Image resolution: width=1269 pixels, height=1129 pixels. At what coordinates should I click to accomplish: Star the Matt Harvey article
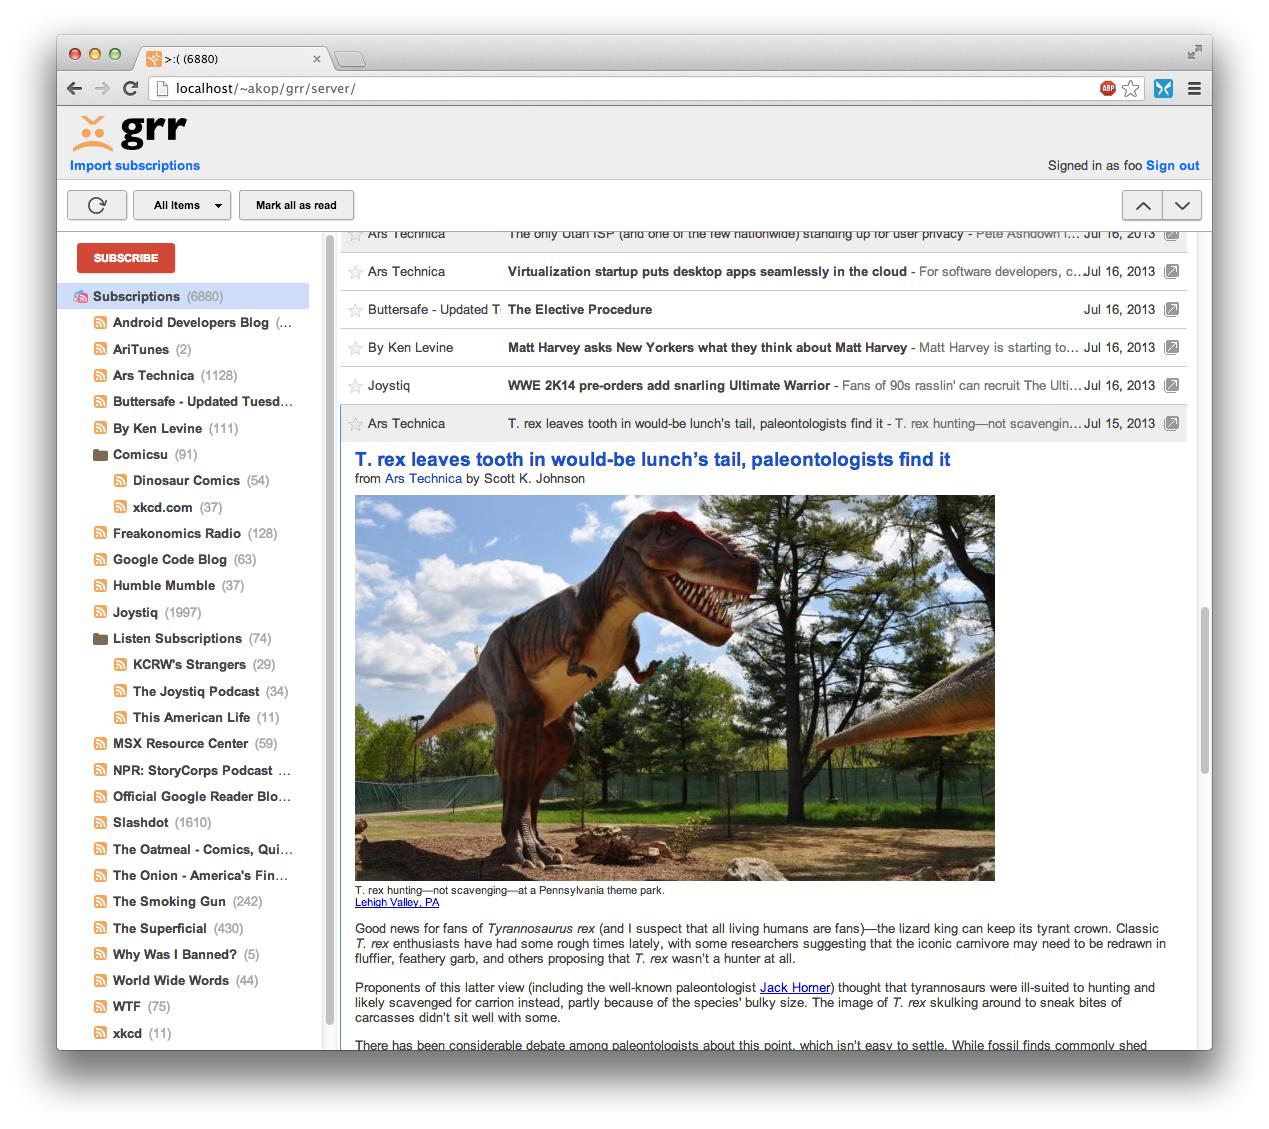(355, 348)
